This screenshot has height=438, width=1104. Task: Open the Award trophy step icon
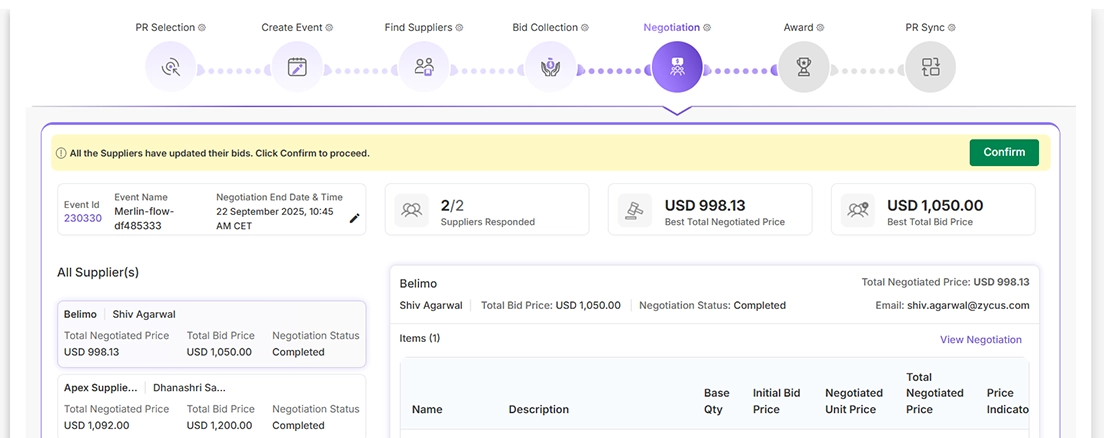click(803, 67)
